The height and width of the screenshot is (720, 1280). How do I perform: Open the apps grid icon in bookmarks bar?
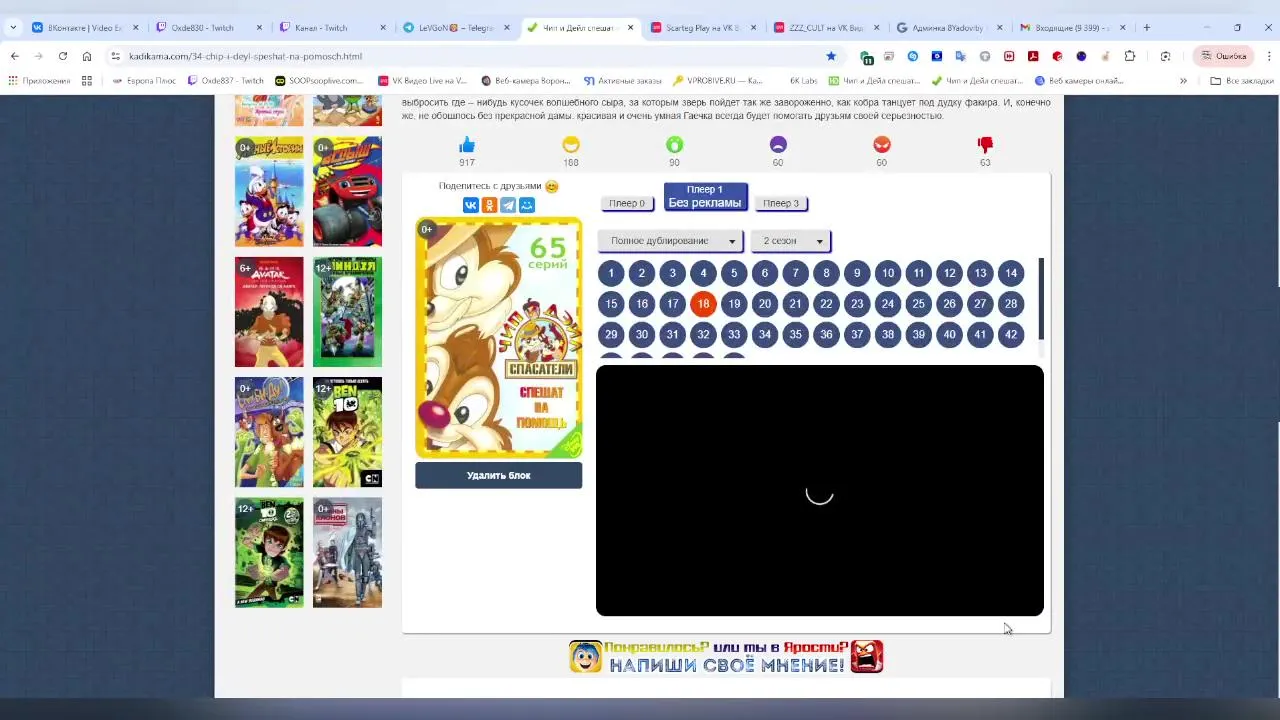click(87, 81)
